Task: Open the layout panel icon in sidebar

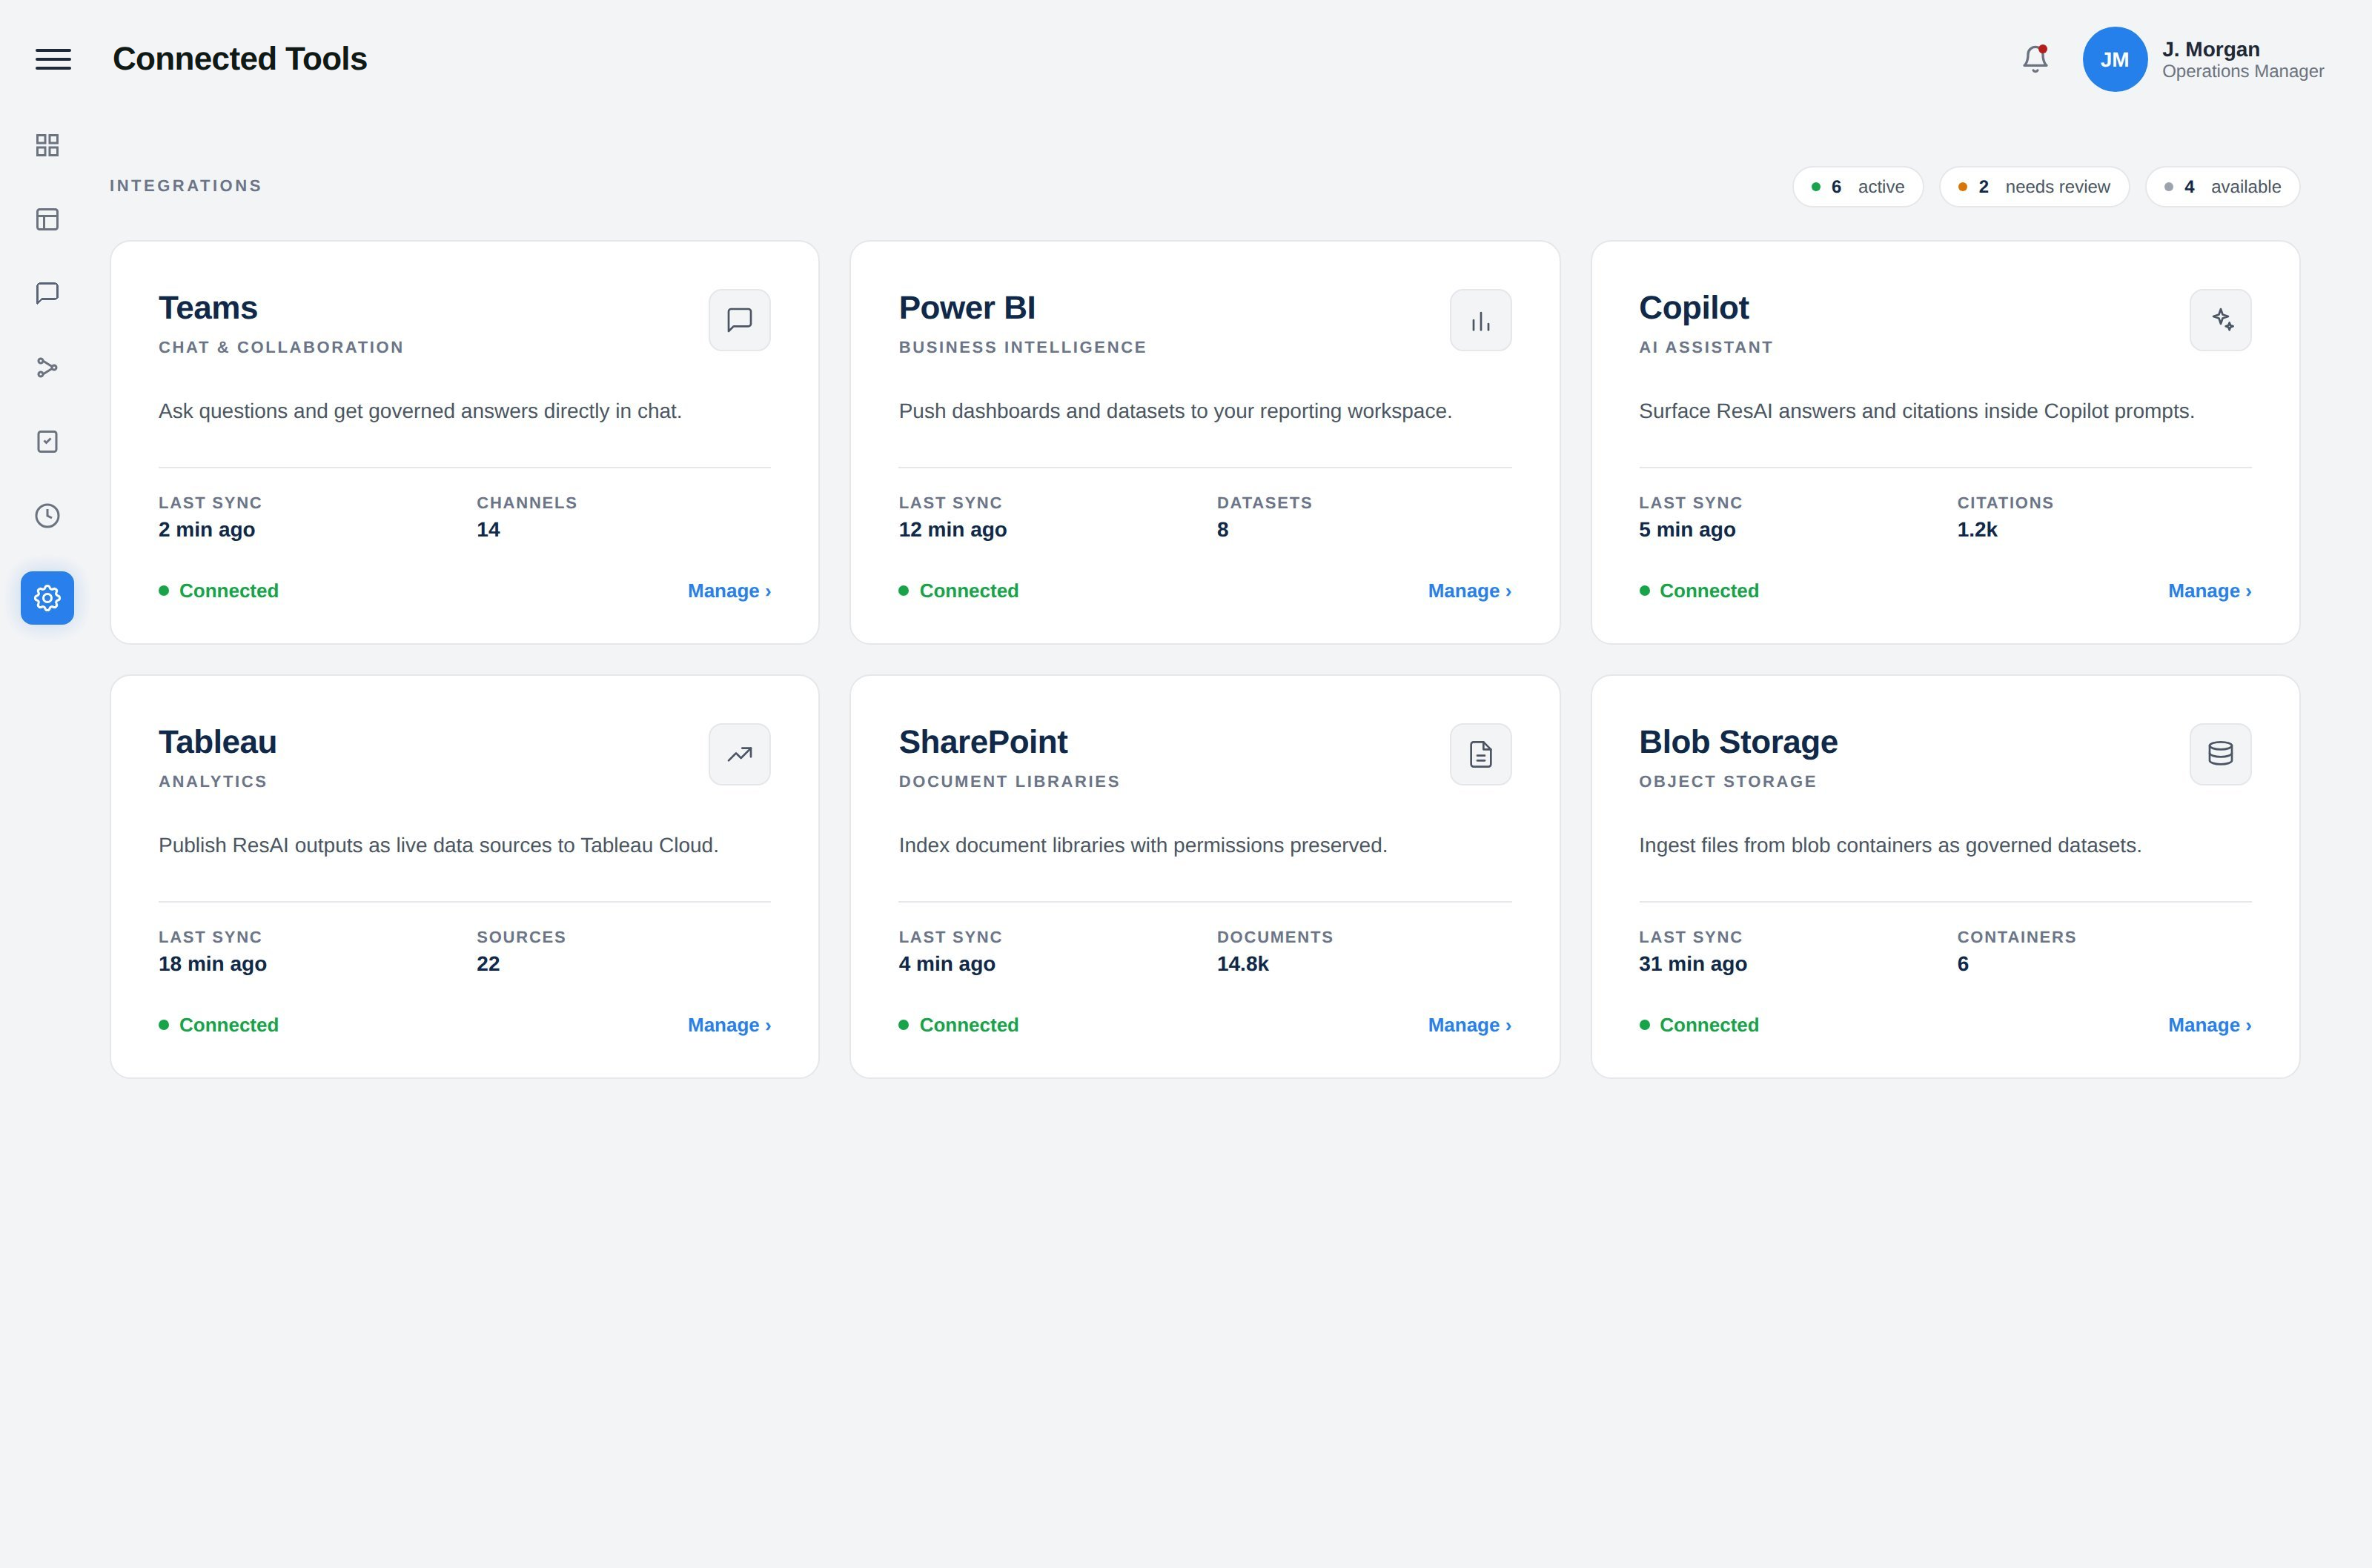Action: tap(47, 219)
